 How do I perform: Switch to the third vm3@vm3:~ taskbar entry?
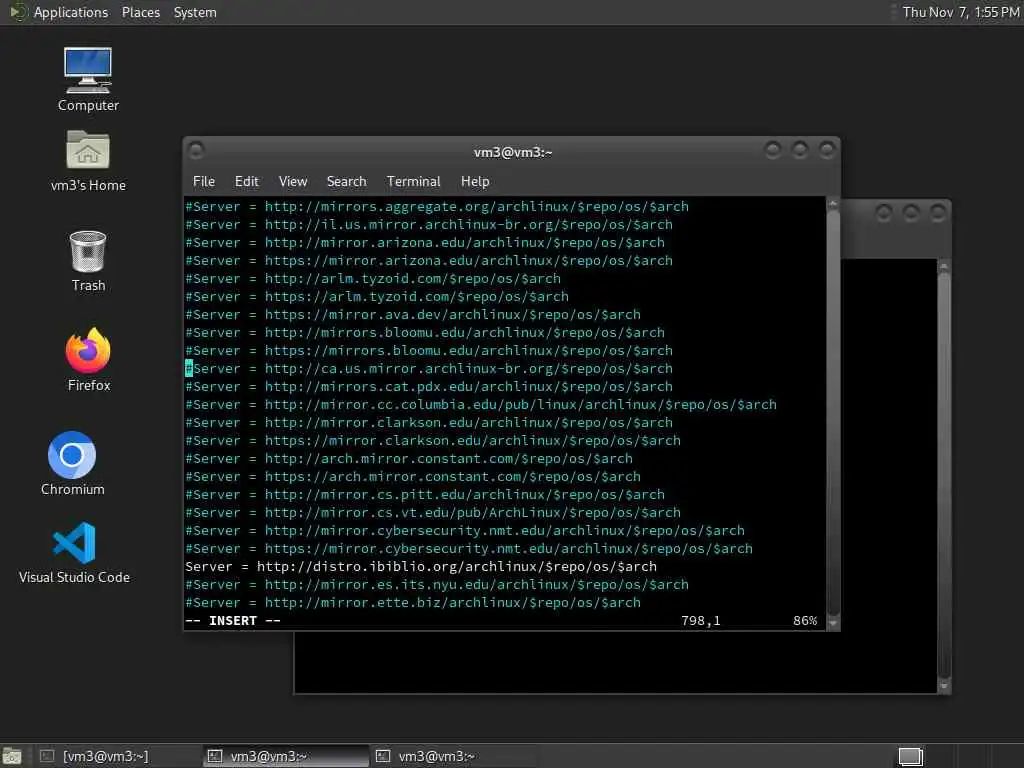point(454,756)
